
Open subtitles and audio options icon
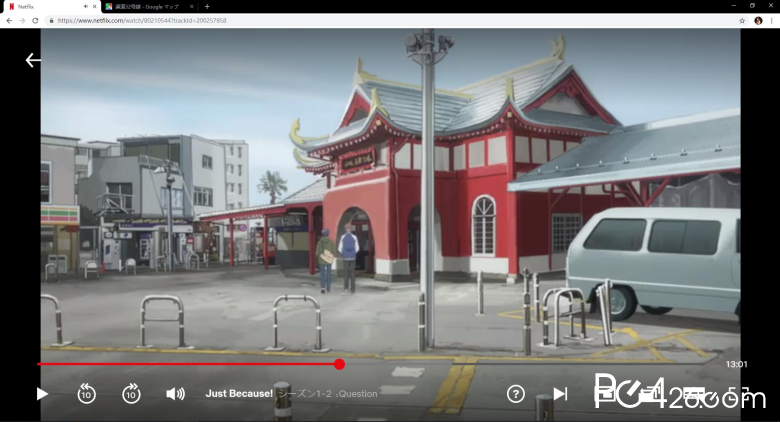[693, 394]
